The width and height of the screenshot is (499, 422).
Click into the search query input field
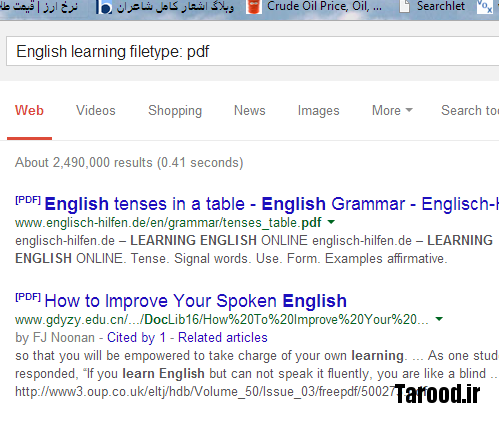tap(252, 51)
